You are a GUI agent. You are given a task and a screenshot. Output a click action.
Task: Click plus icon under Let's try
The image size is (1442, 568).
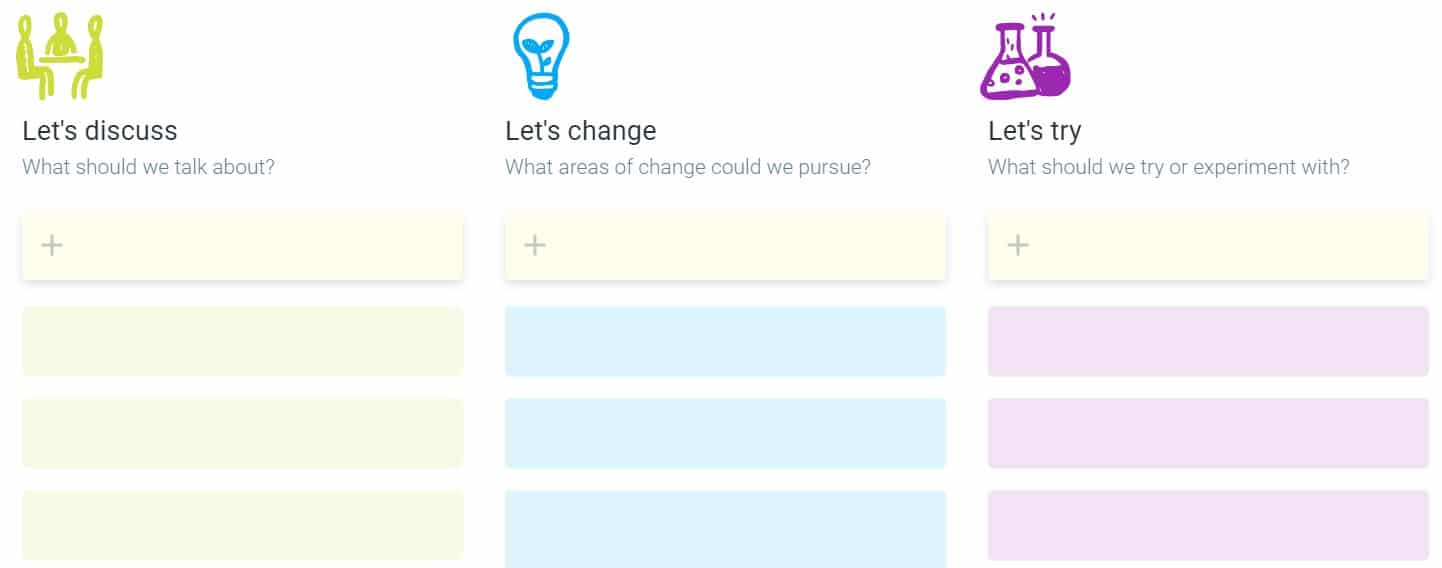pyautogui.click(x=1018, y=245)
